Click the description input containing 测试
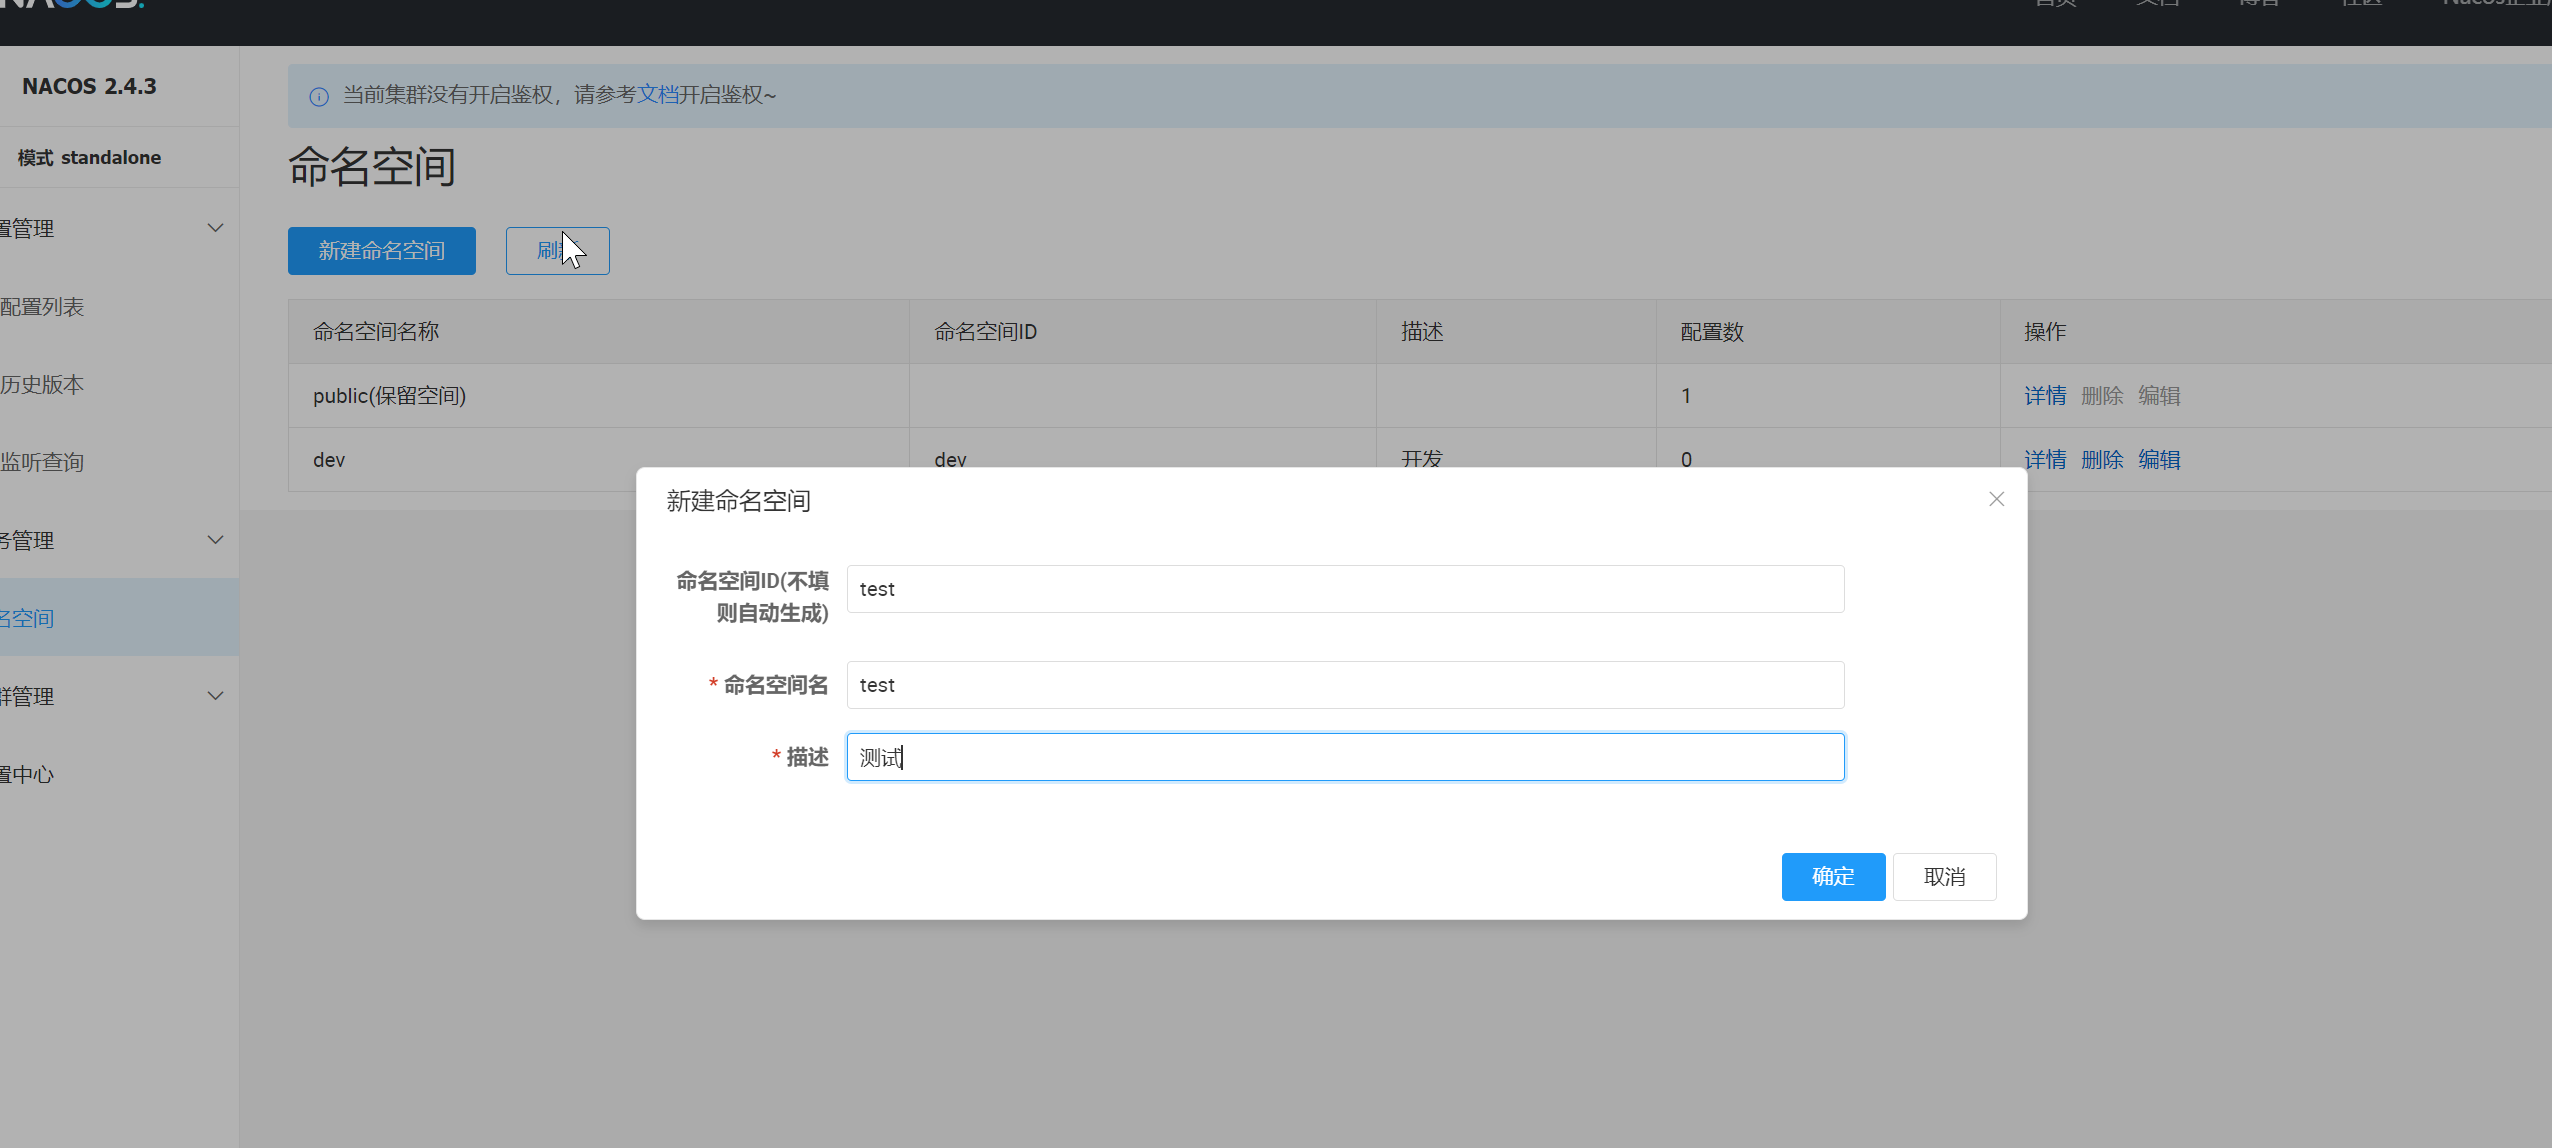2552x1148 pixels. coord(1344,757)
